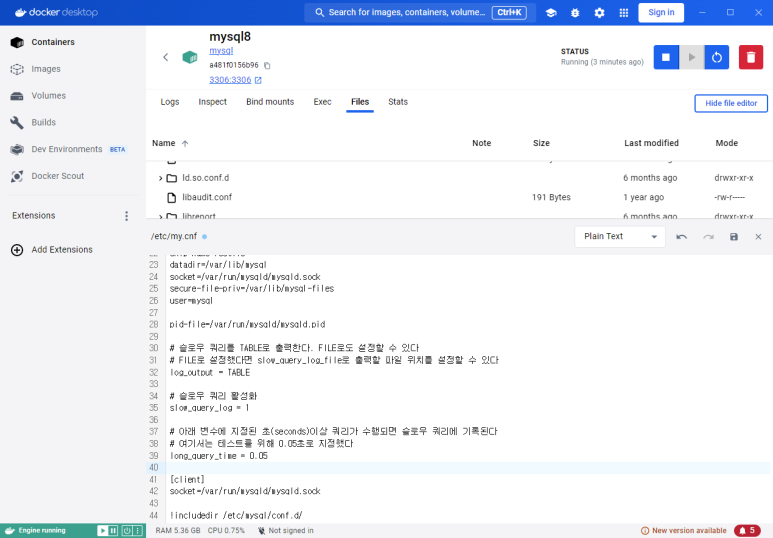Open the engine more options menu
Screen dimensions: 773x538
point(138,531)
